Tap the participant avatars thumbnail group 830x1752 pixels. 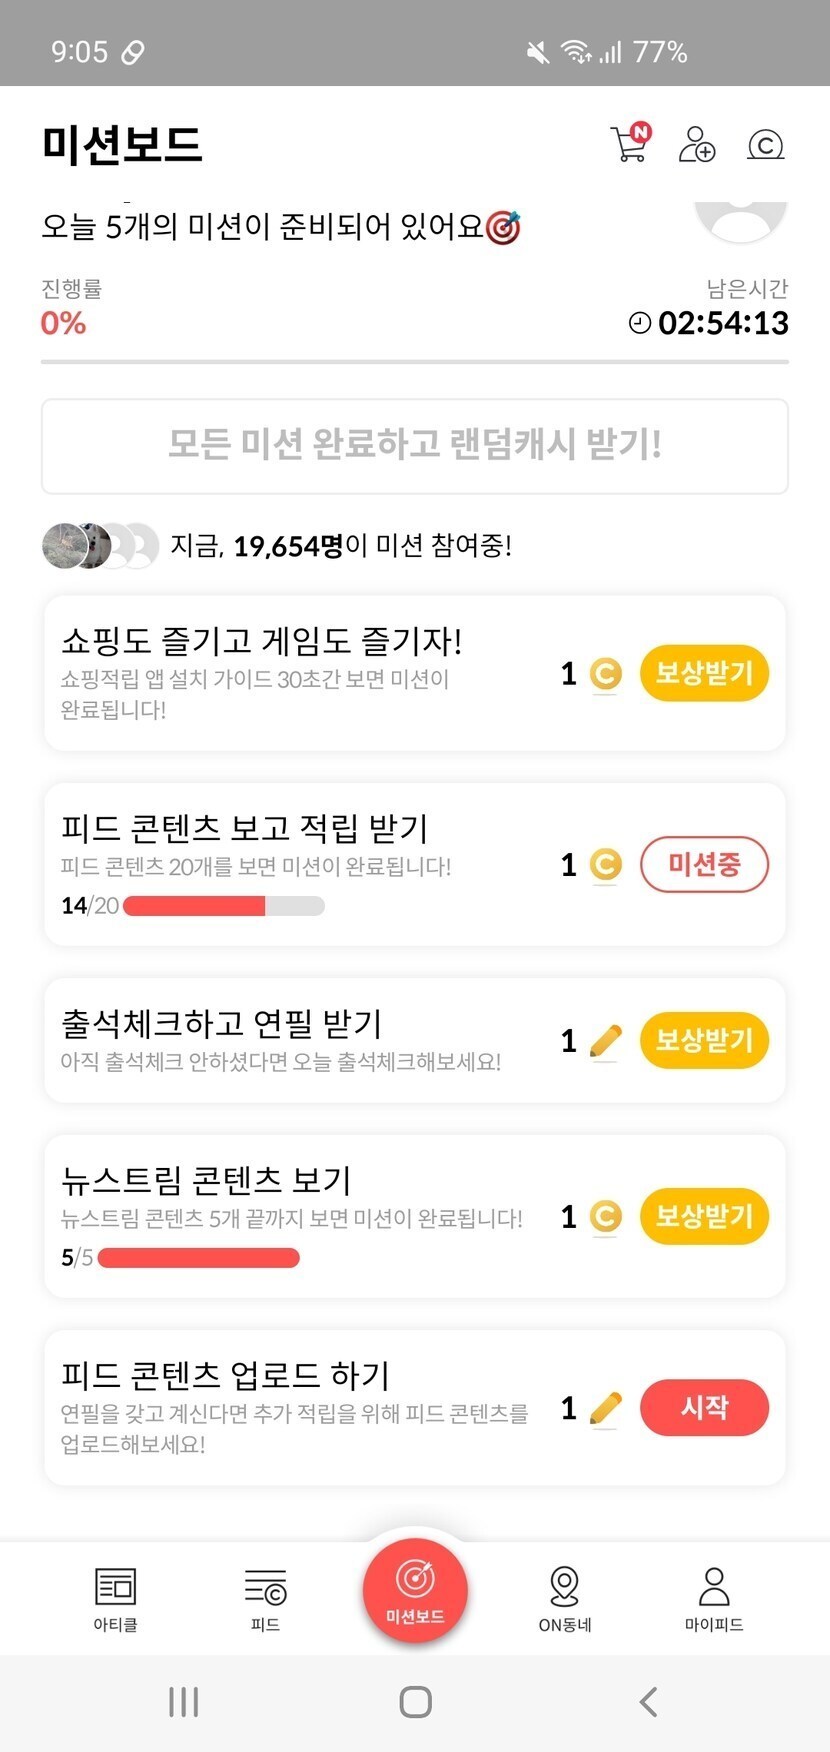click(100, 546)
